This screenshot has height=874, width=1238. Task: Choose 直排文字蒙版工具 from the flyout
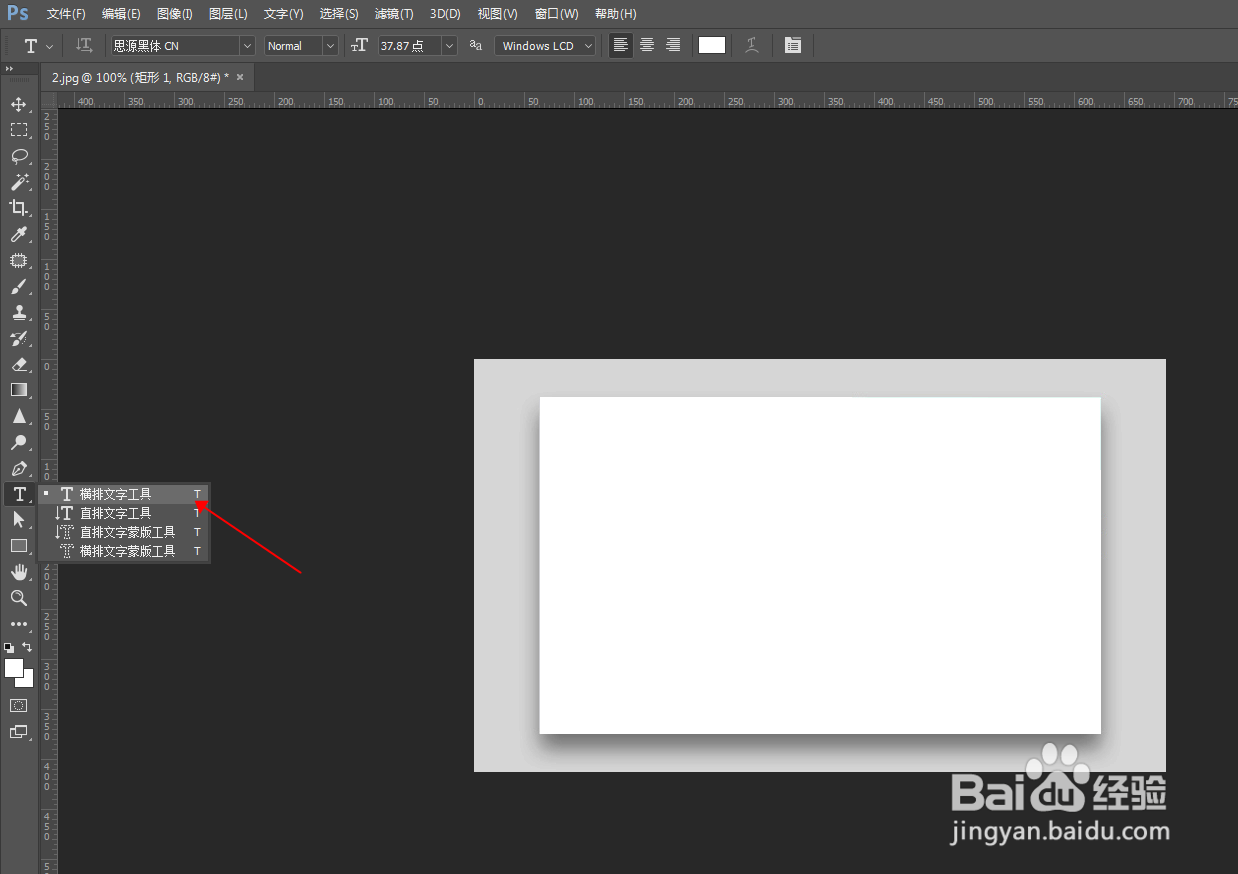(x=124, y=532)
